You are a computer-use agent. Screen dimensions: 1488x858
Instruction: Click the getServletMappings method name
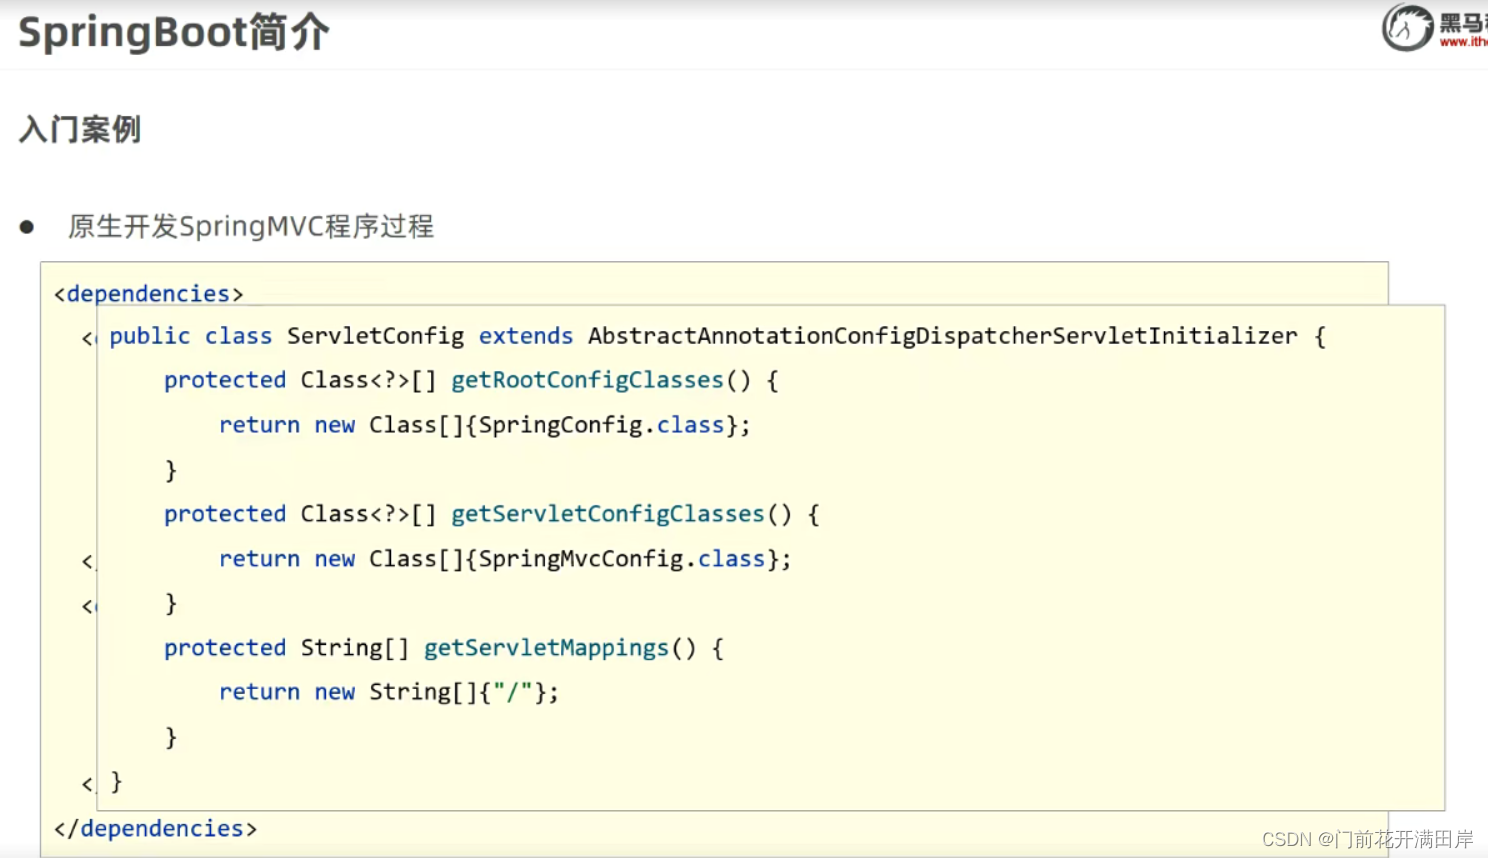[x=546, y=648]
